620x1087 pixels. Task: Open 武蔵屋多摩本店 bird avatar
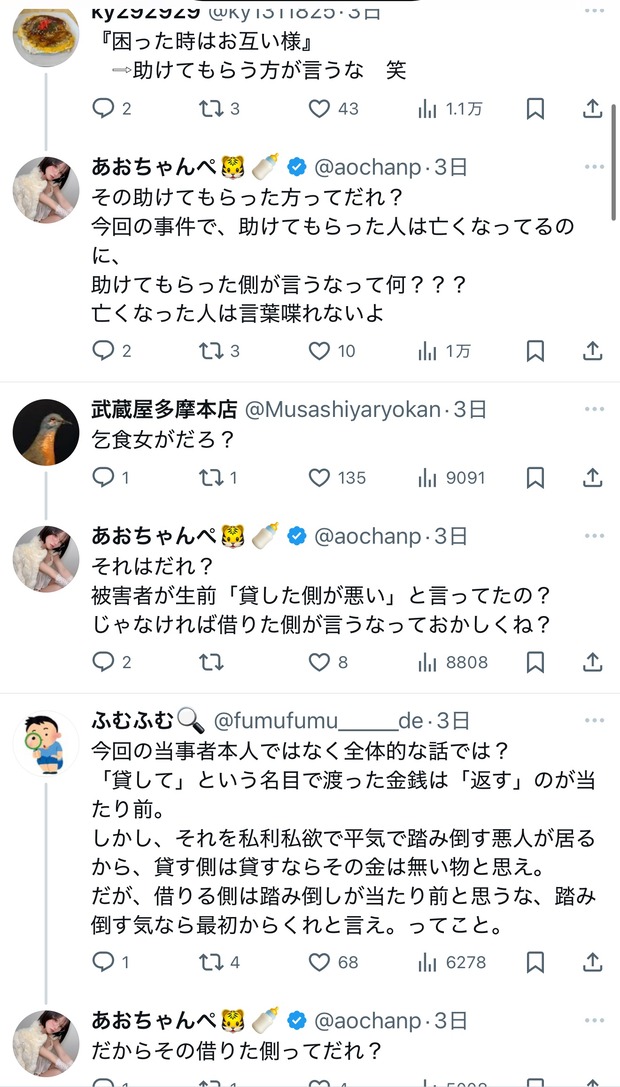click(46, 433)
